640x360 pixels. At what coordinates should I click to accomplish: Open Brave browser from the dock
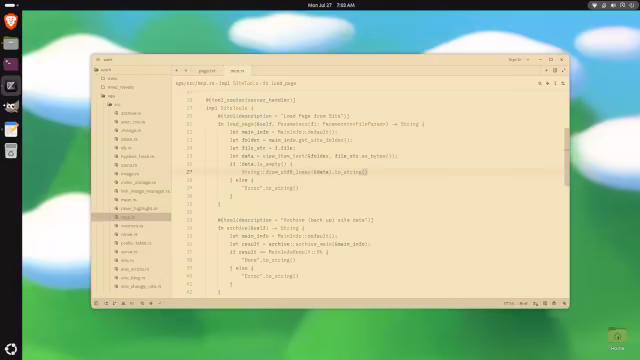[11, 21]
